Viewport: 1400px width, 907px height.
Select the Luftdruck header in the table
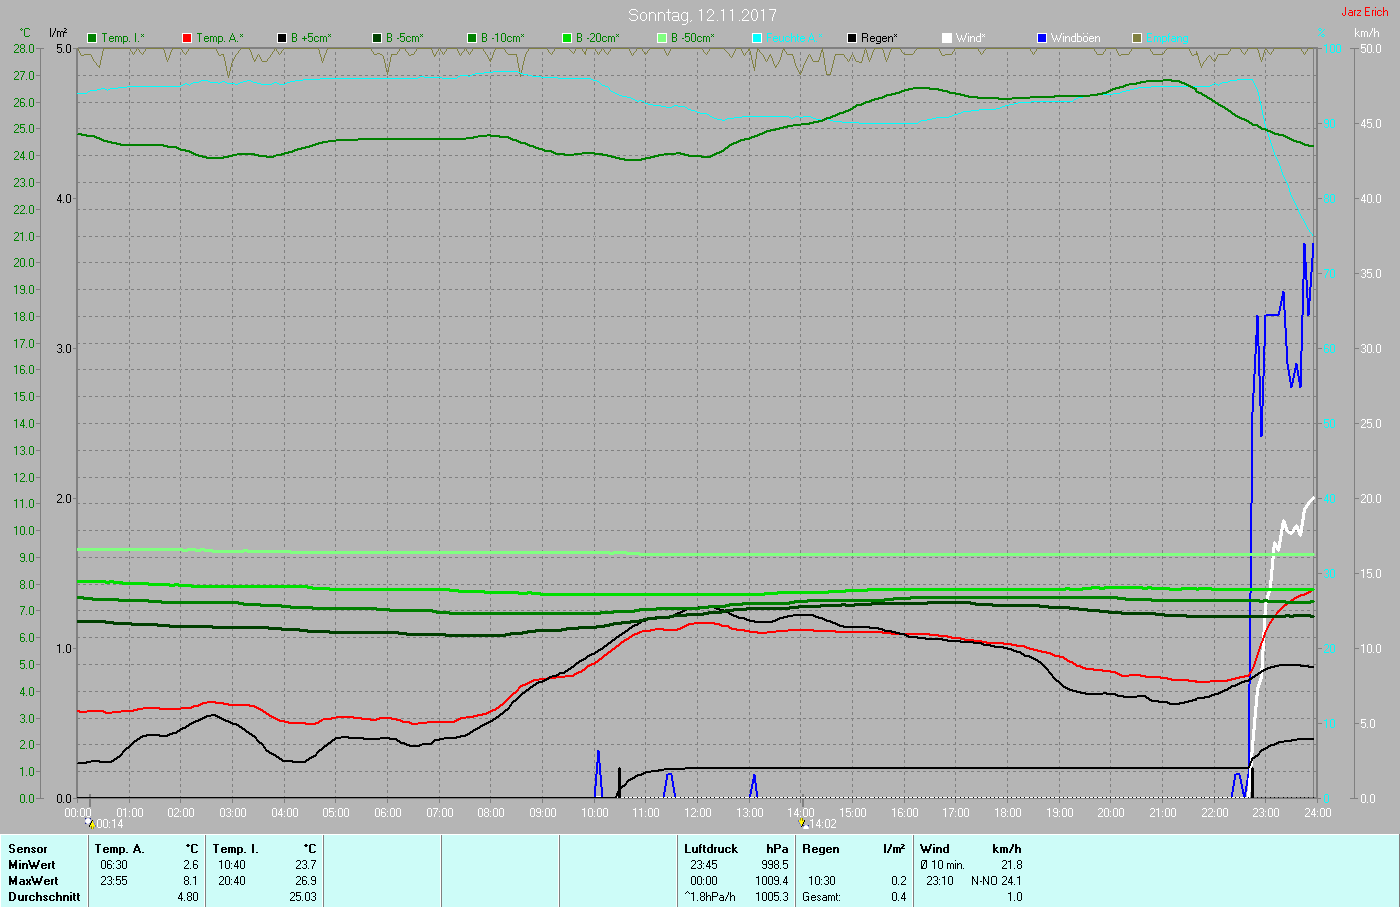click(x=711, y=849)
